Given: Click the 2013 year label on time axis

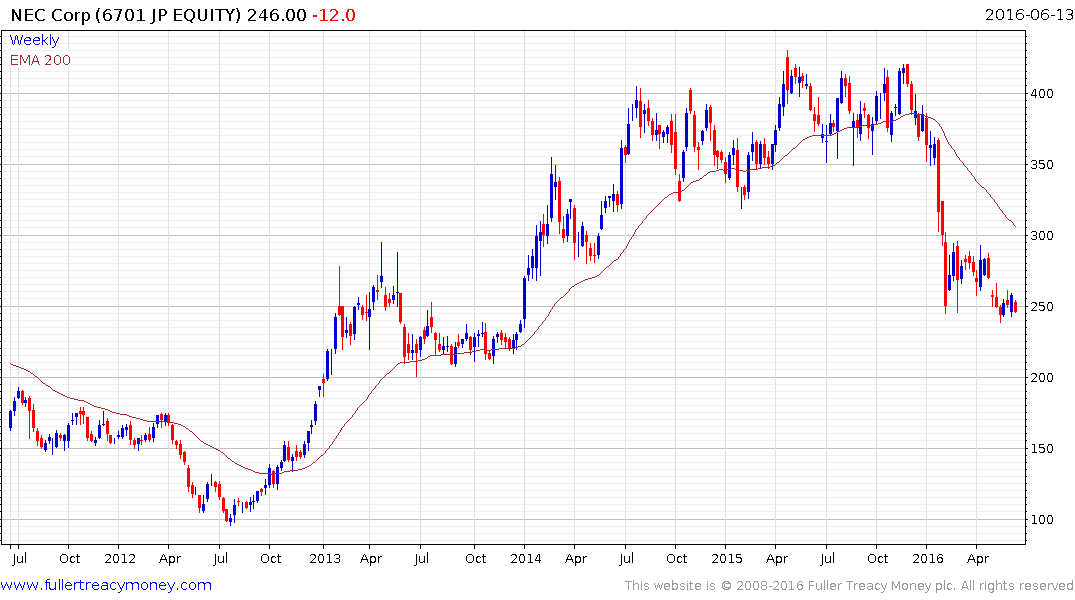Looking at the screenshot, I should pos(325,558).
